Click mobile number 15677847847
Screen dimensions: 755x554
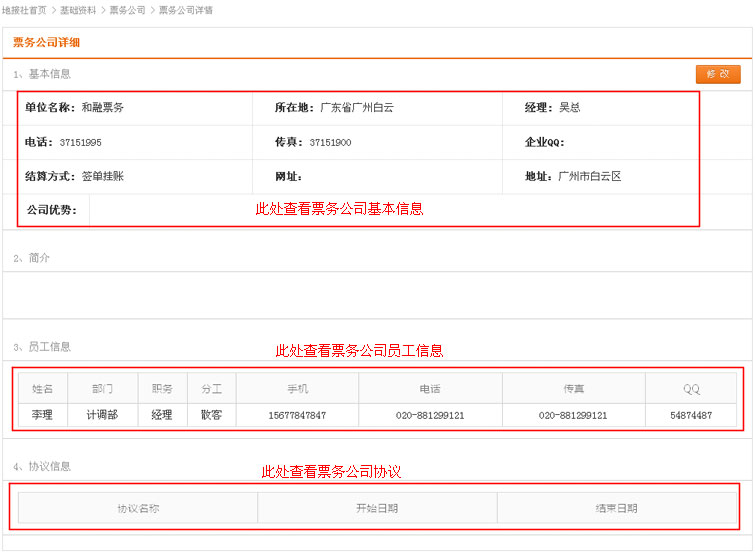[x=297, y=415]
